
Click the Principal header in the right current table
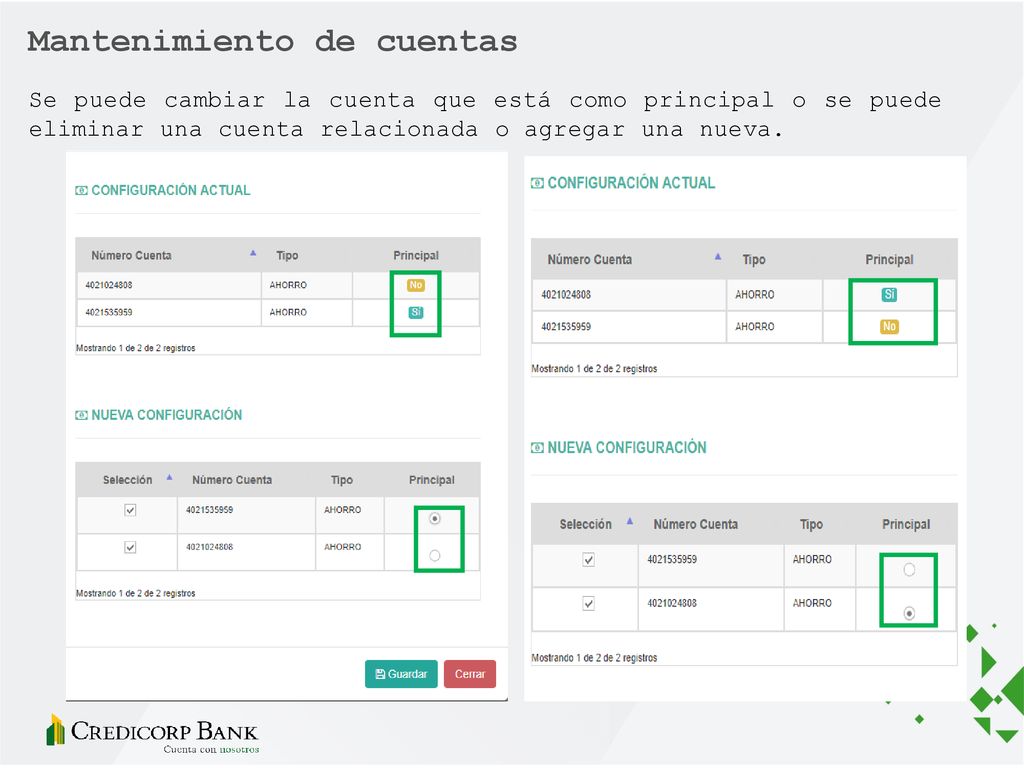[x=889, y=260]
